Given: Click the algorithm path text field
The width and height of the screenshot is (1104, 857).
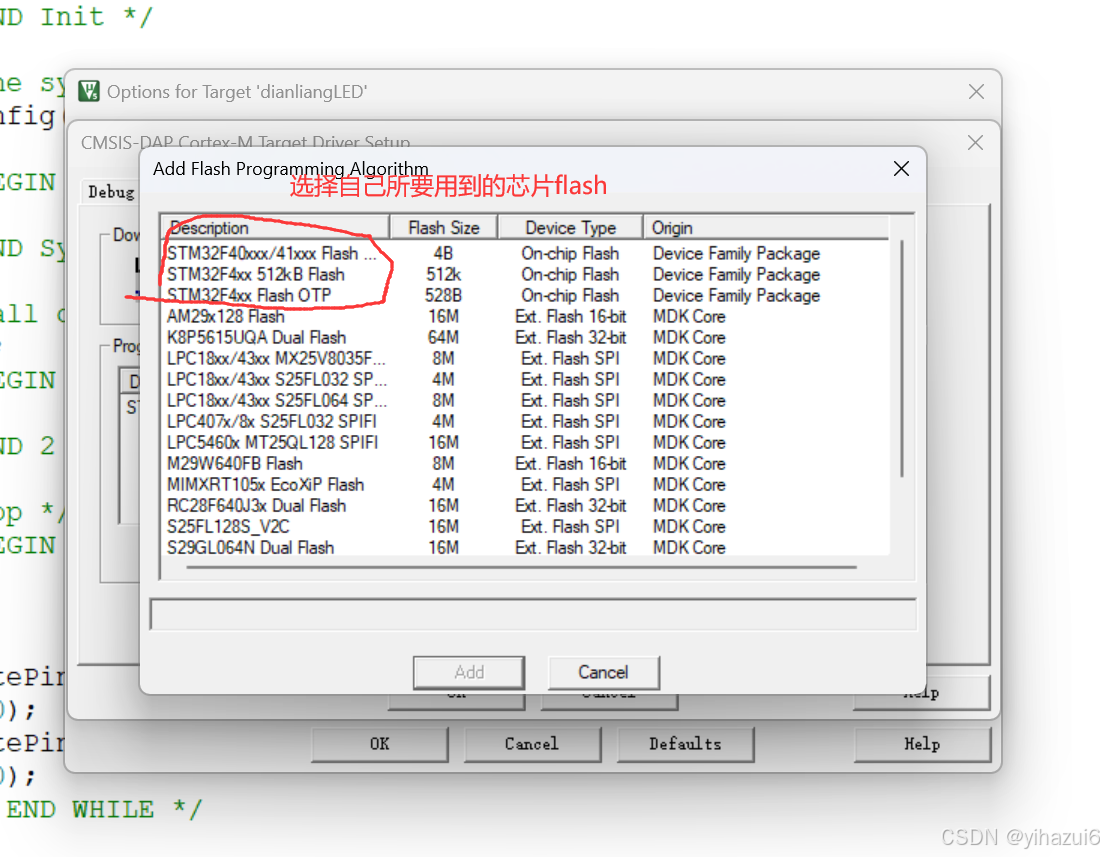Looking at the screenshot, I should [533, 615].
